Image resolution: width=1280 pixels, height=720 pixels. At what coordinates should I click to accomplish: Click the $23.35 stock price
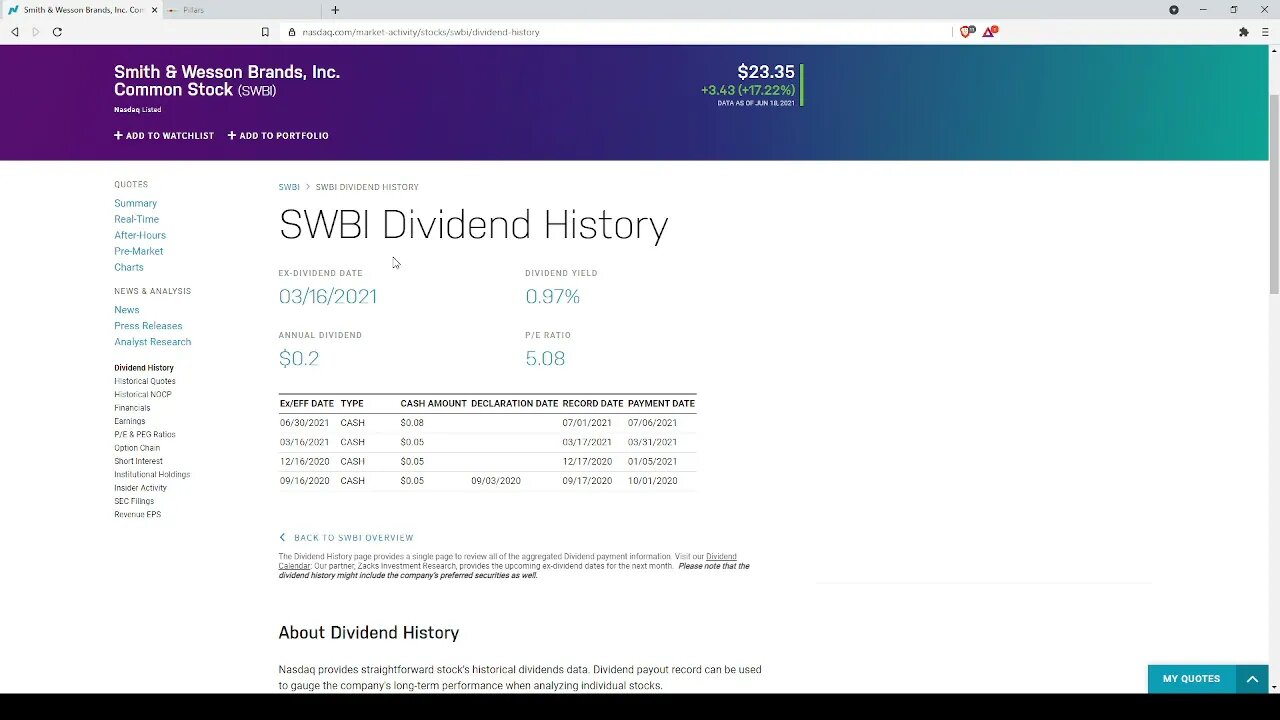(x=766, y=72)
